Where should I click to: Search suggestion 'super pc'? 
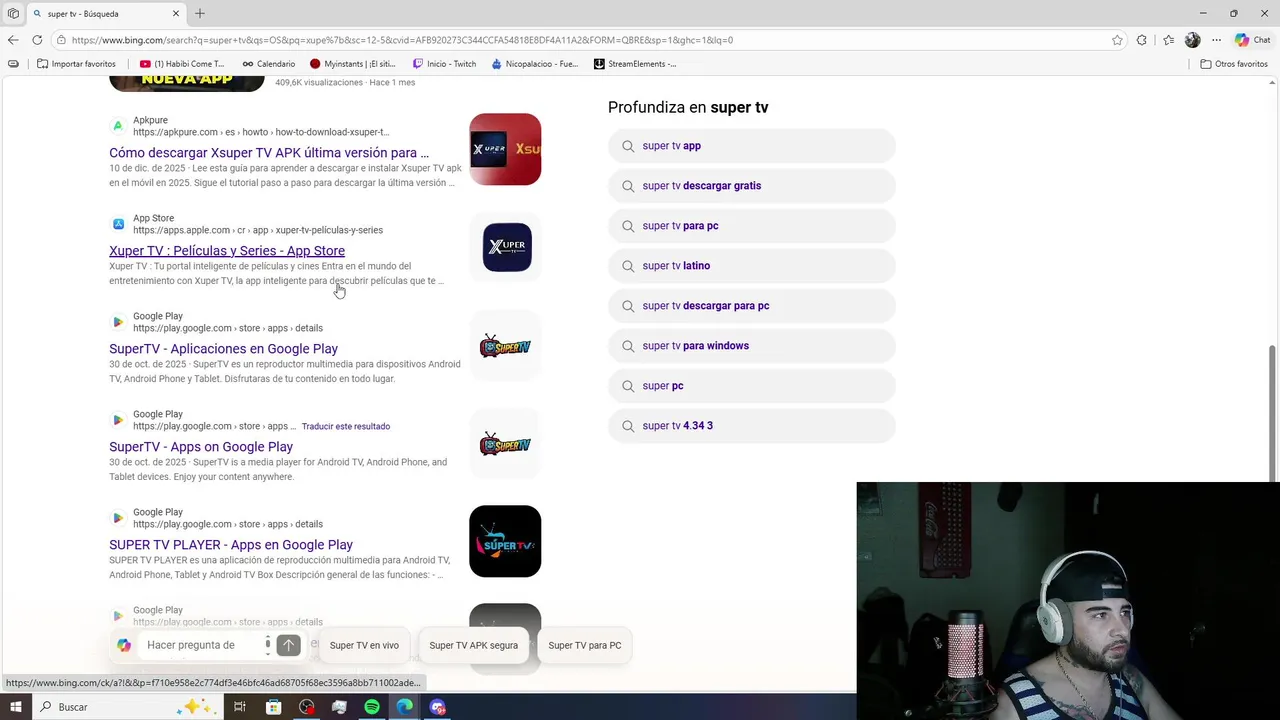click(752, 386)
